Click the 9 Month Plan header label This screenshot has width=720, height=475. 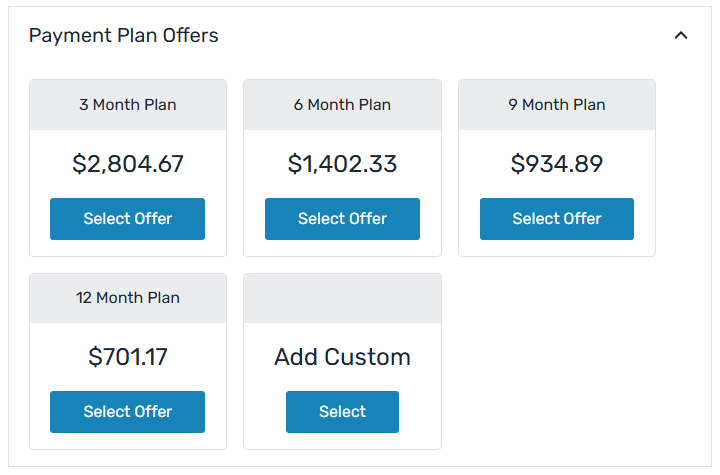click(557, 105)
